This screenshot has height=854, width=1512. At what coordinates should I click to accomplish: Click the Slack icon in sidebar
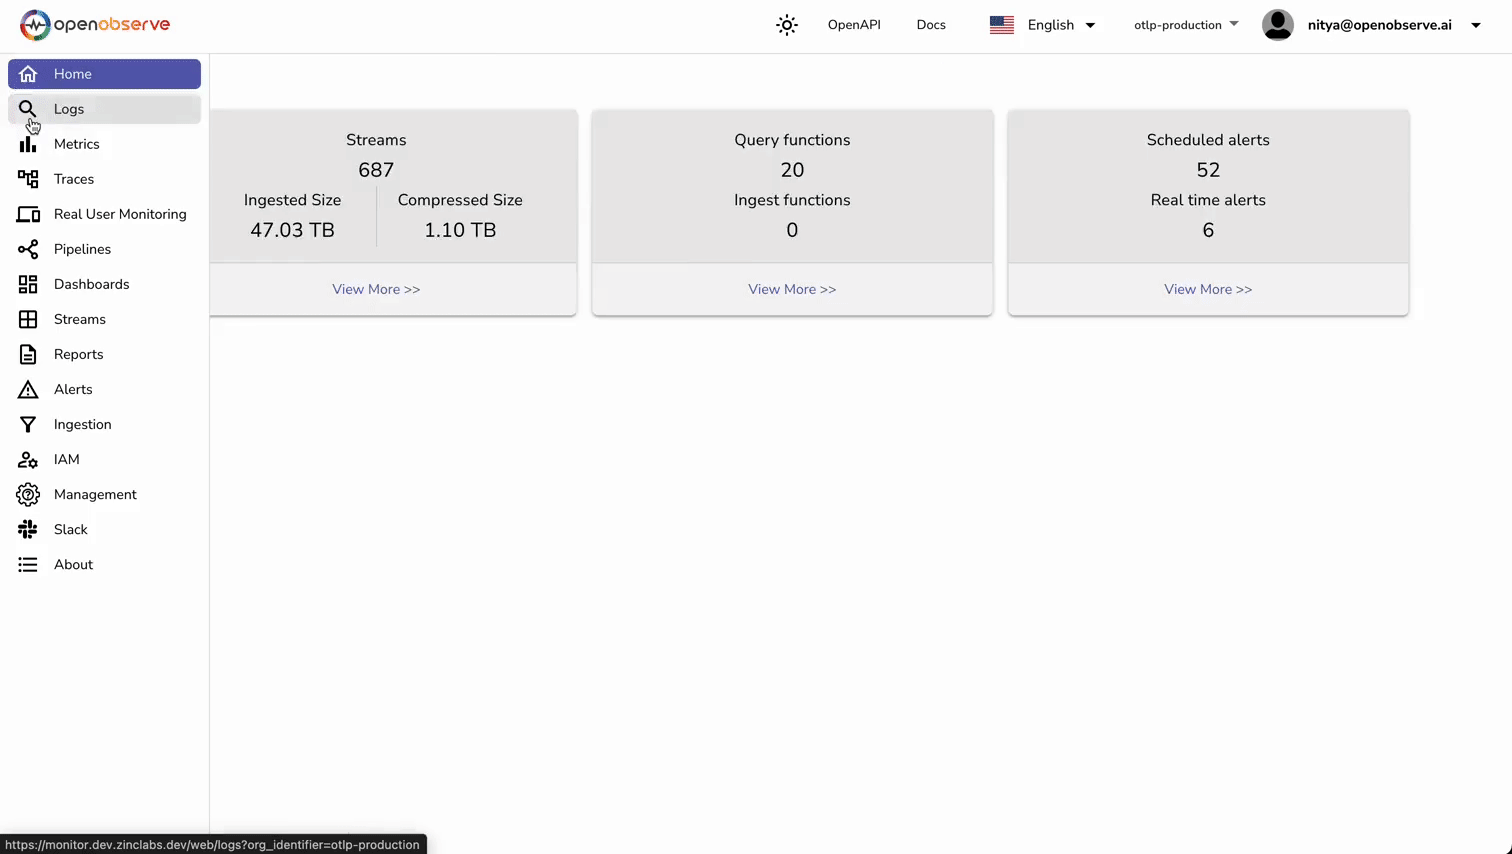[27, 529]
